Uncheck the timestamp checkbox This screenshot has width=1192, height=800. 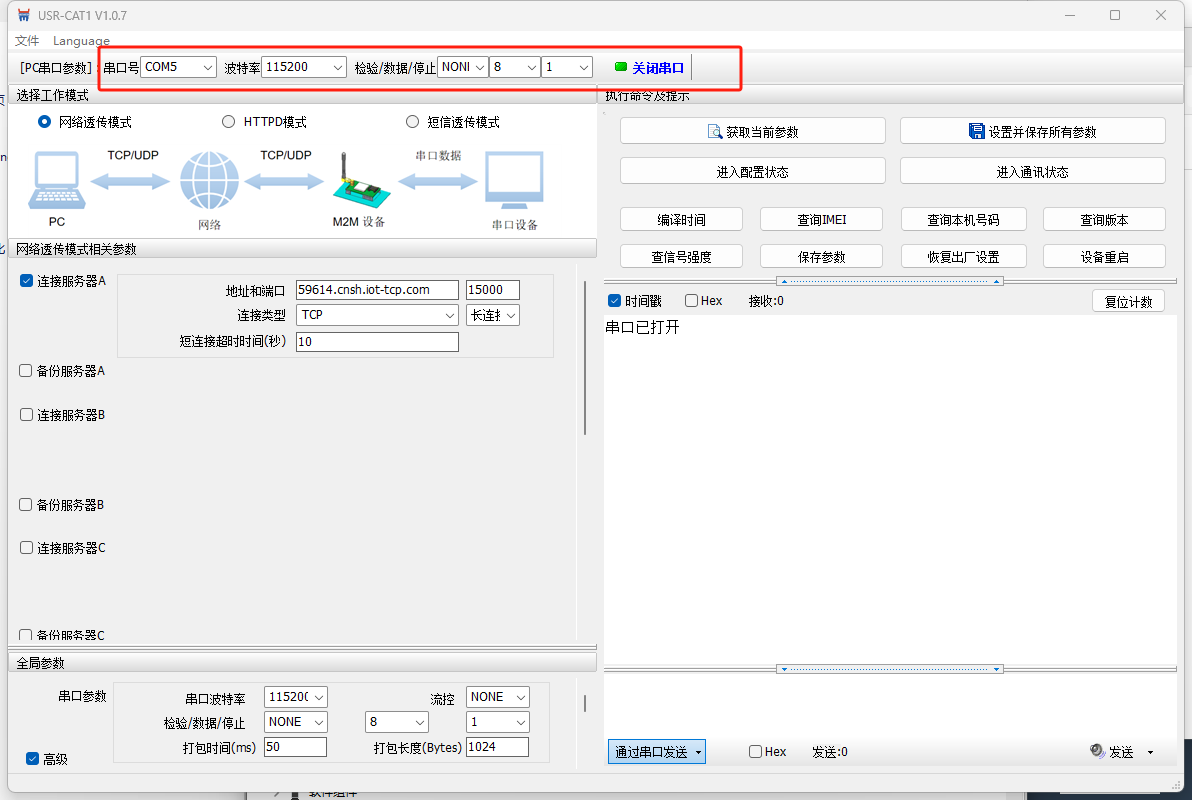[615, 301]
